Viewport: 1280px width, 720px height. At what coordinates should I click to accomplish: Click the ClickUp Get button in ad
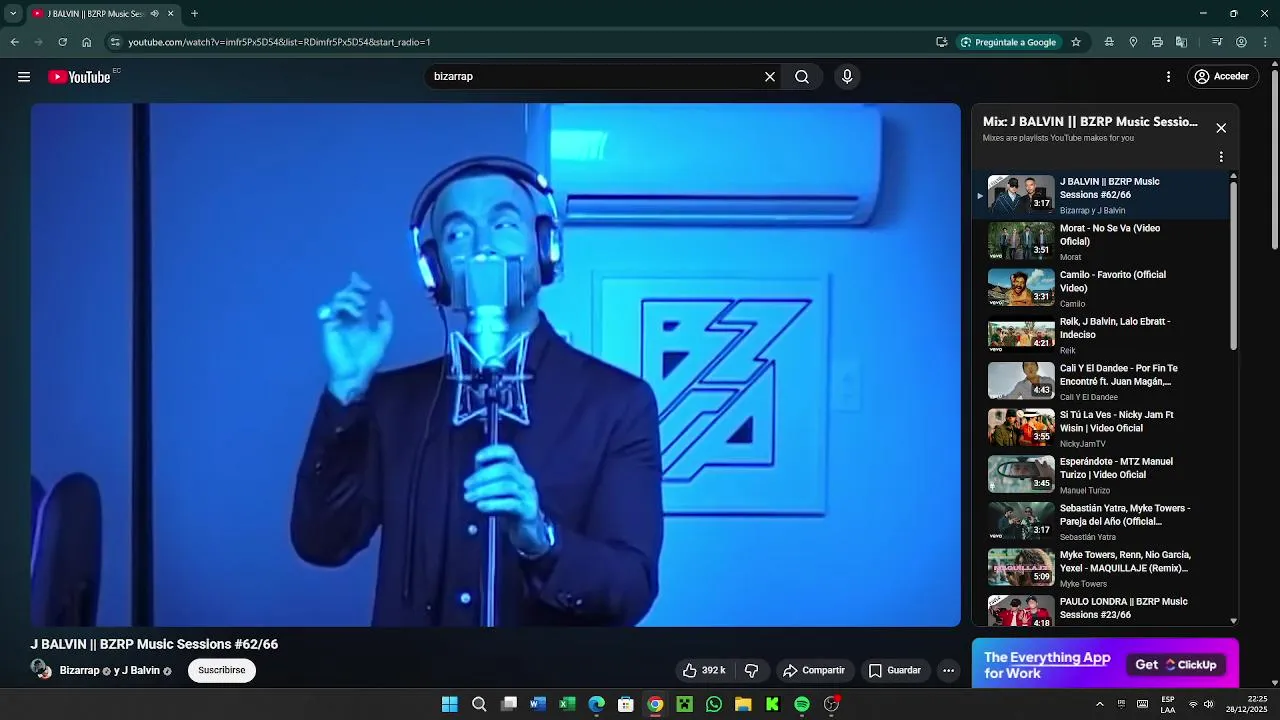tap(1176, 665)
